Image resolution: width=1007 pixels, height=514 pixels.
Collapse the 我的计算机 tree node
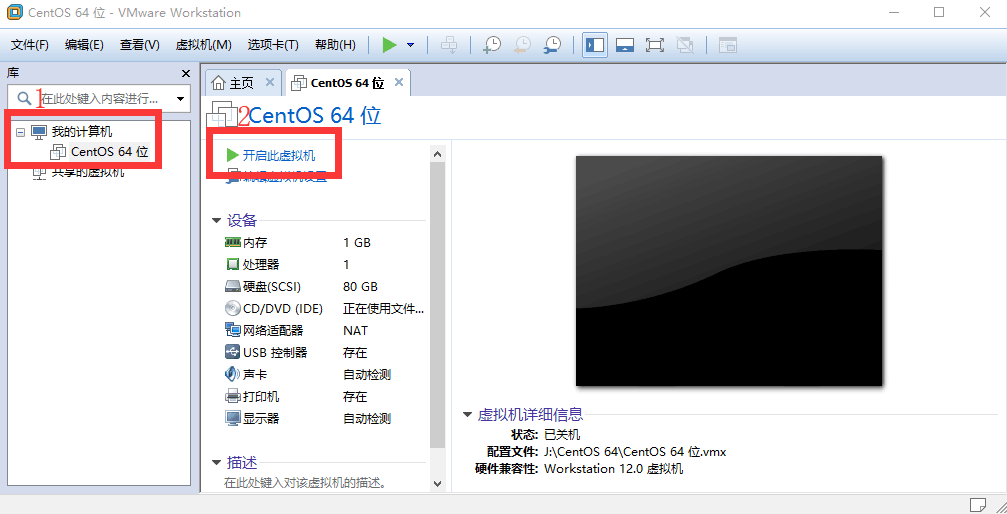(x=21, y=132)
